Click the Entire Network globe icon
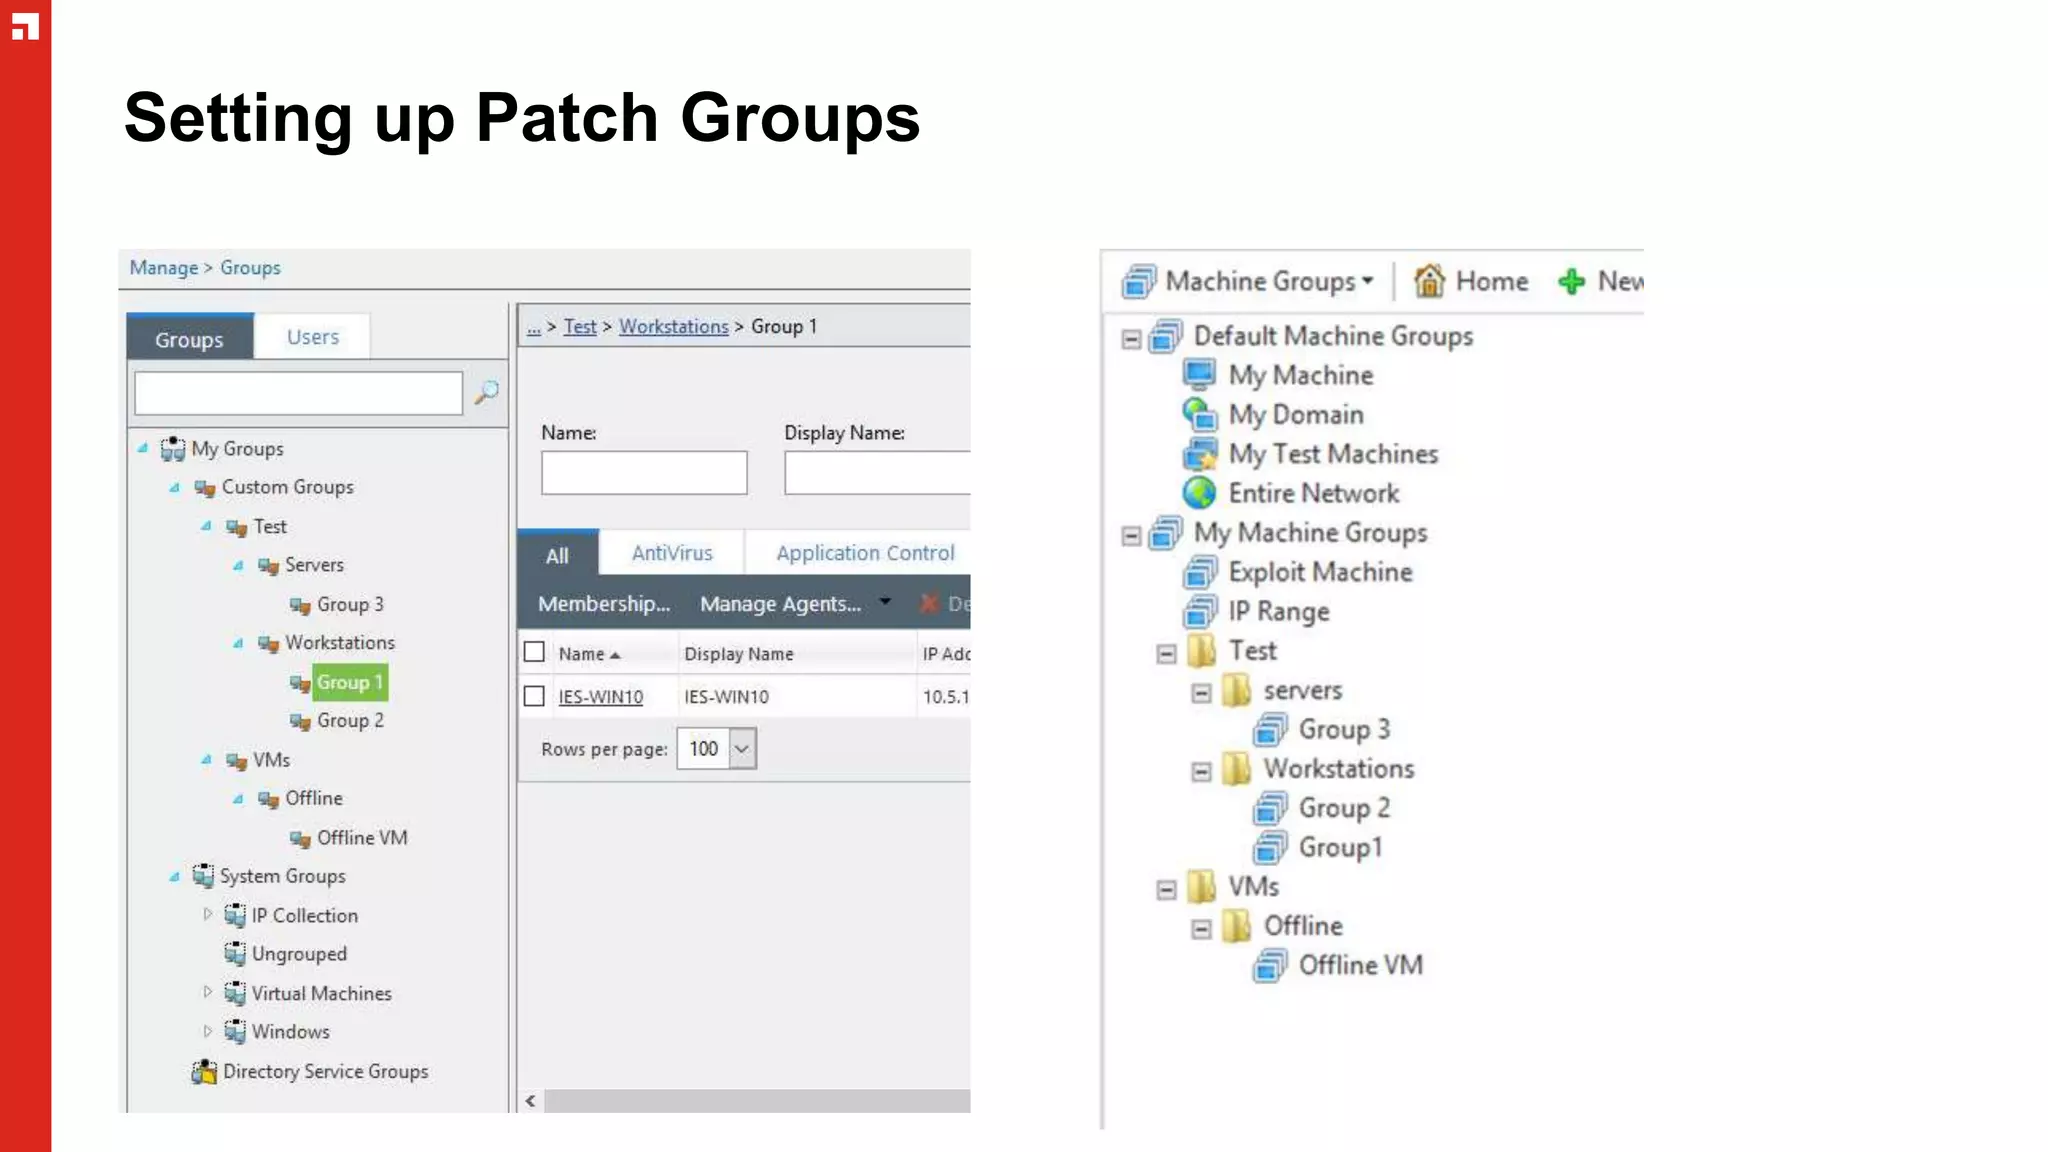Viewport: 2048px width, 1152px height. click(x=1199, y=493)
